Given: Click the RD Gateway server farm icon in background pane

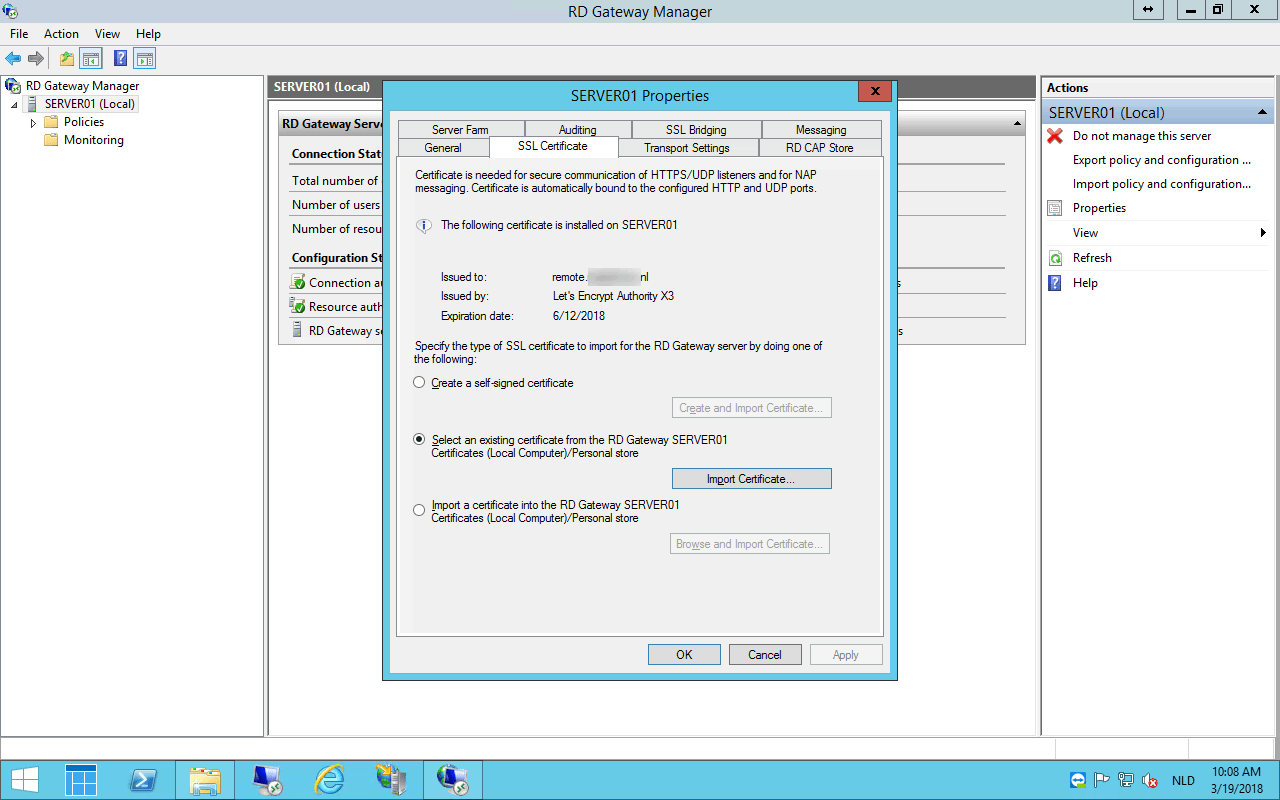Looking at the screenshot, I should click(x=298, y=330).
